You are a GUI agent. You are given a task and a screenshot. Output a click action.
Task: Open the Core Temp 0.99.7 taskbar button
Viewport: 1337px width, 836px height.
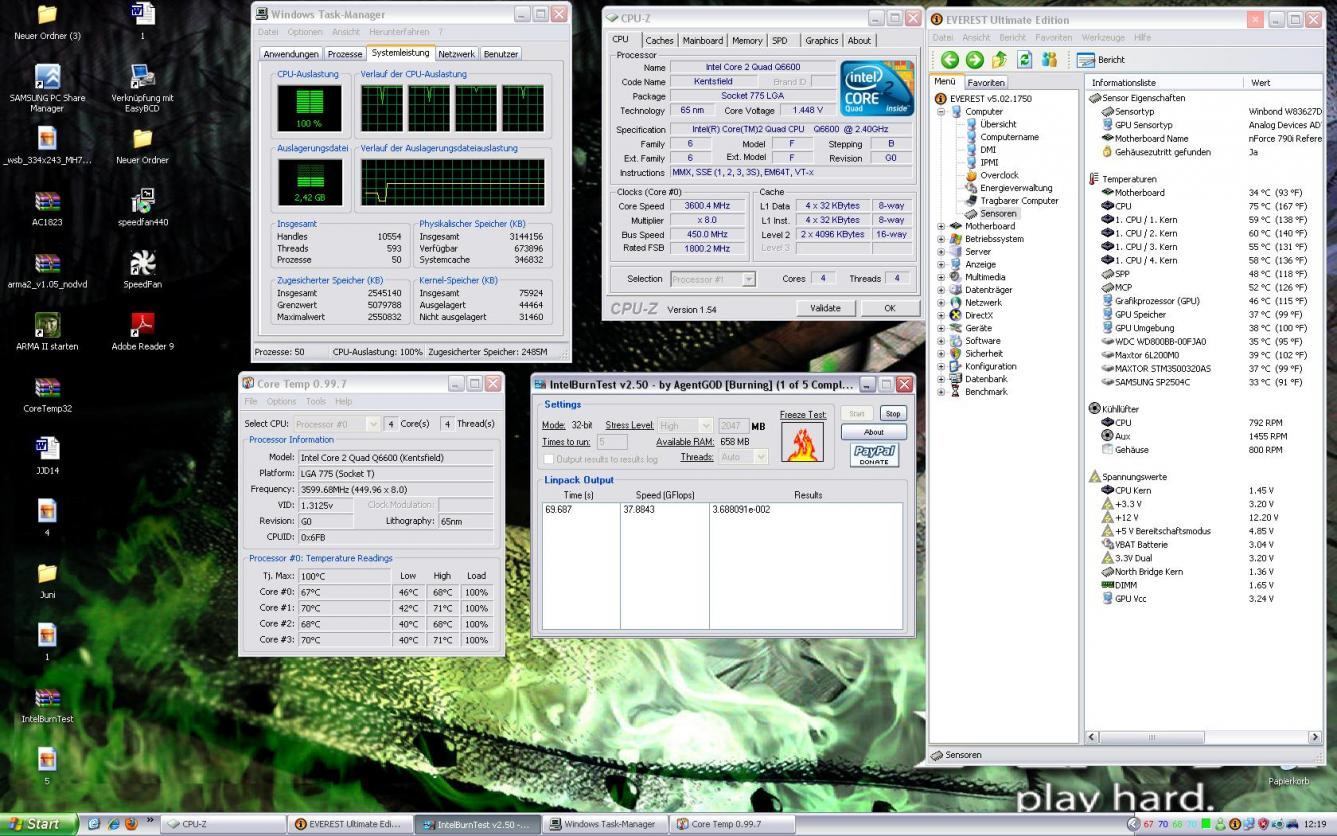tap(730, 825)
